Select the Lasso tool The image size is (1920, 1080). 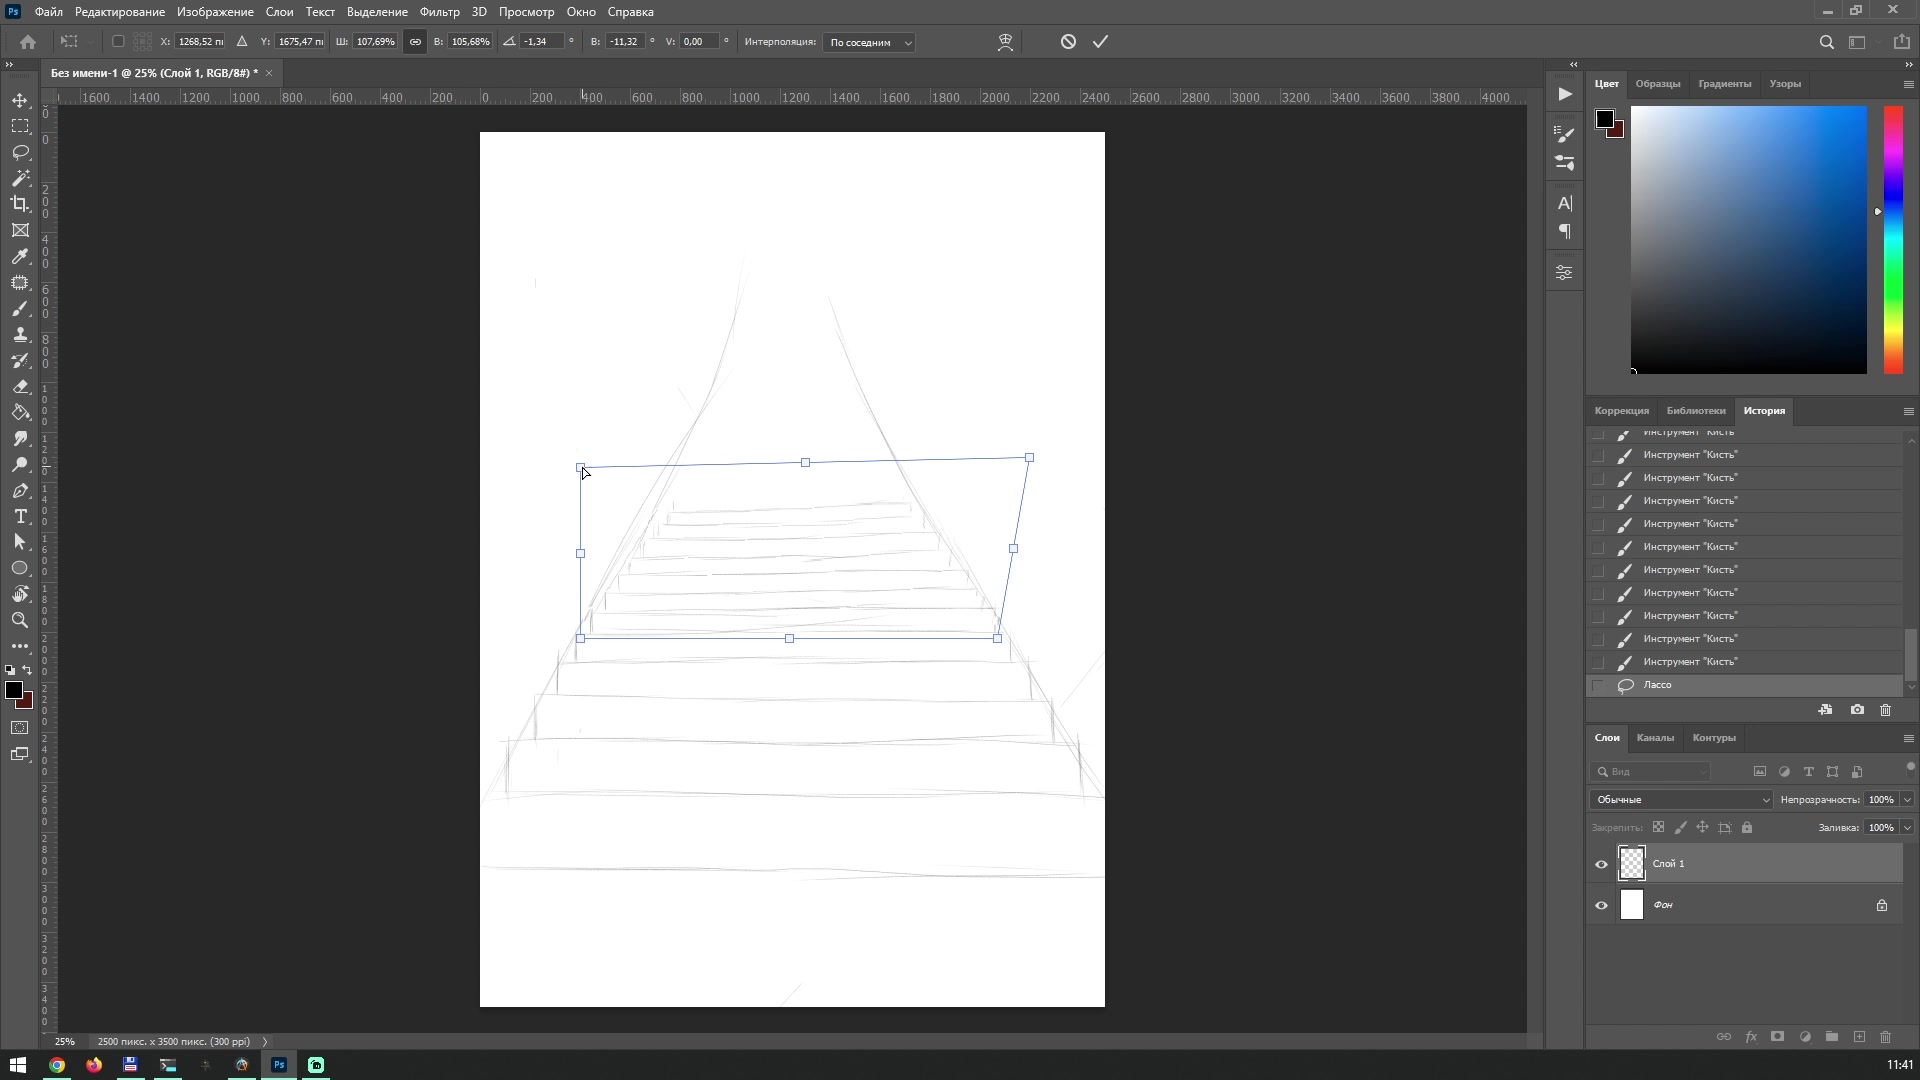click(x=20, y=152)
